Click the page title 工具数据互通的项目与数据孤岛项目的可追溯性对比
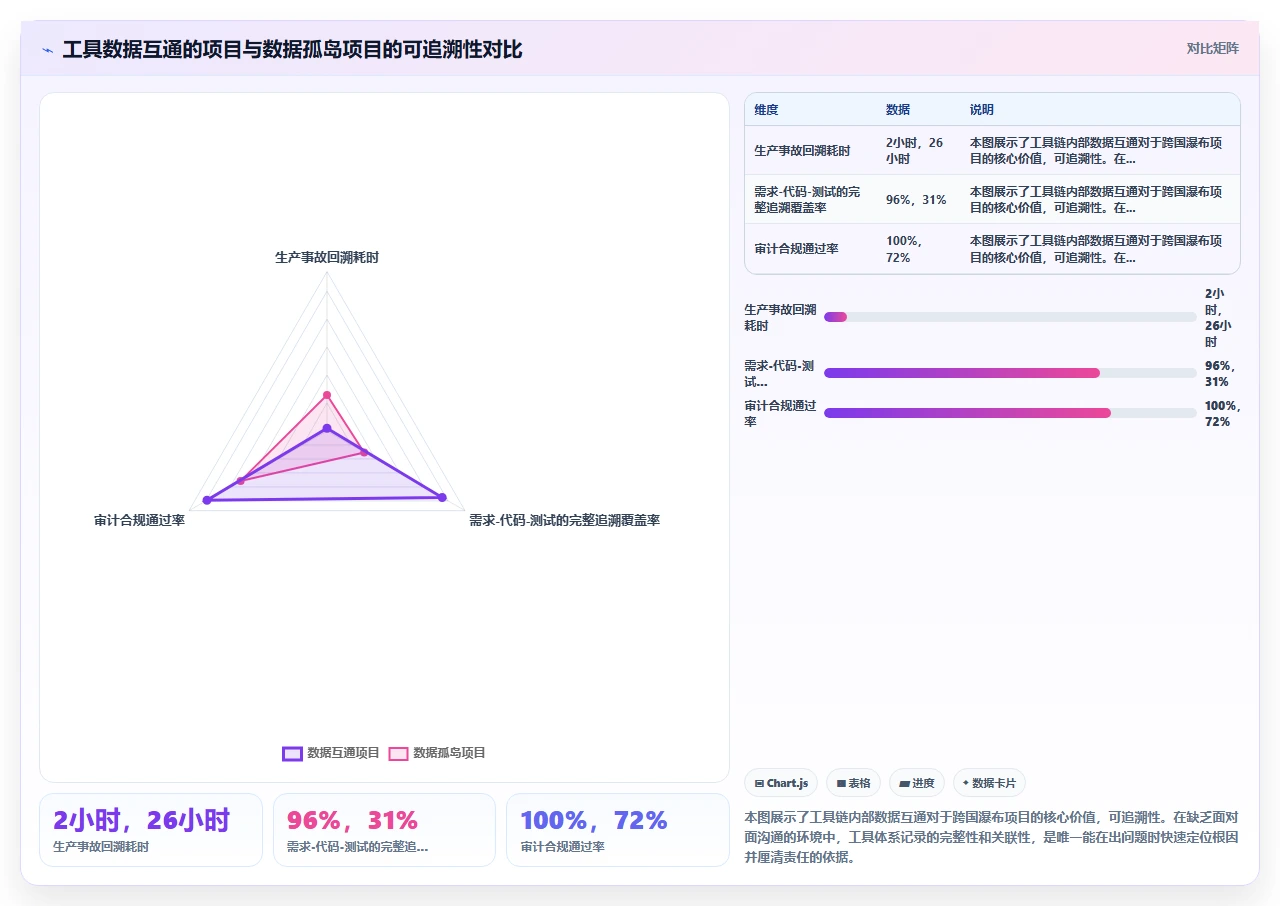1280x906 pixels. tap(292, 49)
